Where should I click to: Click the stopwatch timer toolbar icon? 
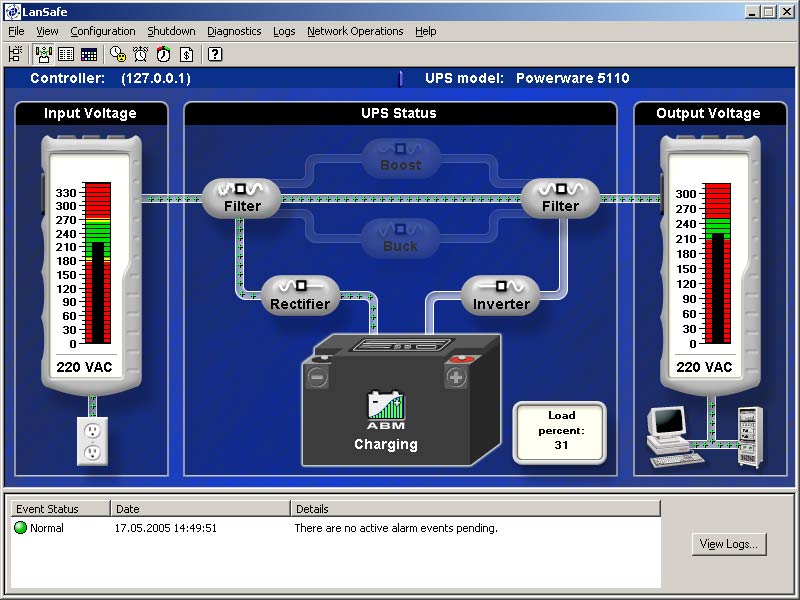(x=163, y=54)
